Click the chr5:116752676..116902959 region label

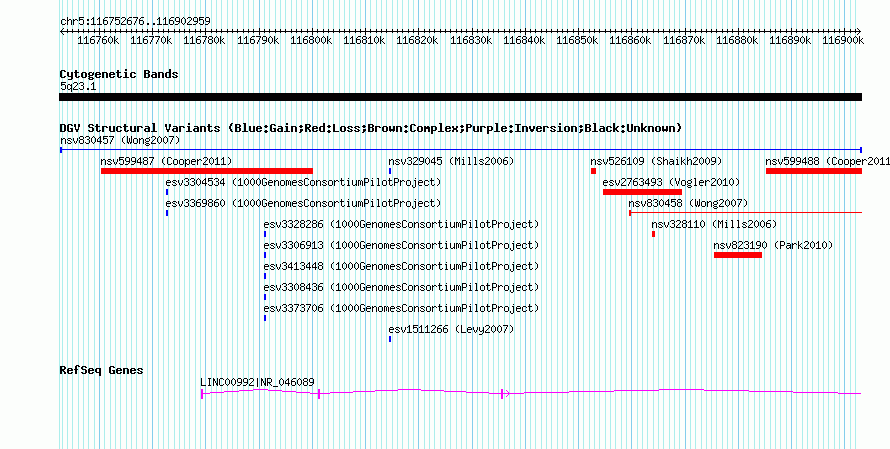pos(136,22)
